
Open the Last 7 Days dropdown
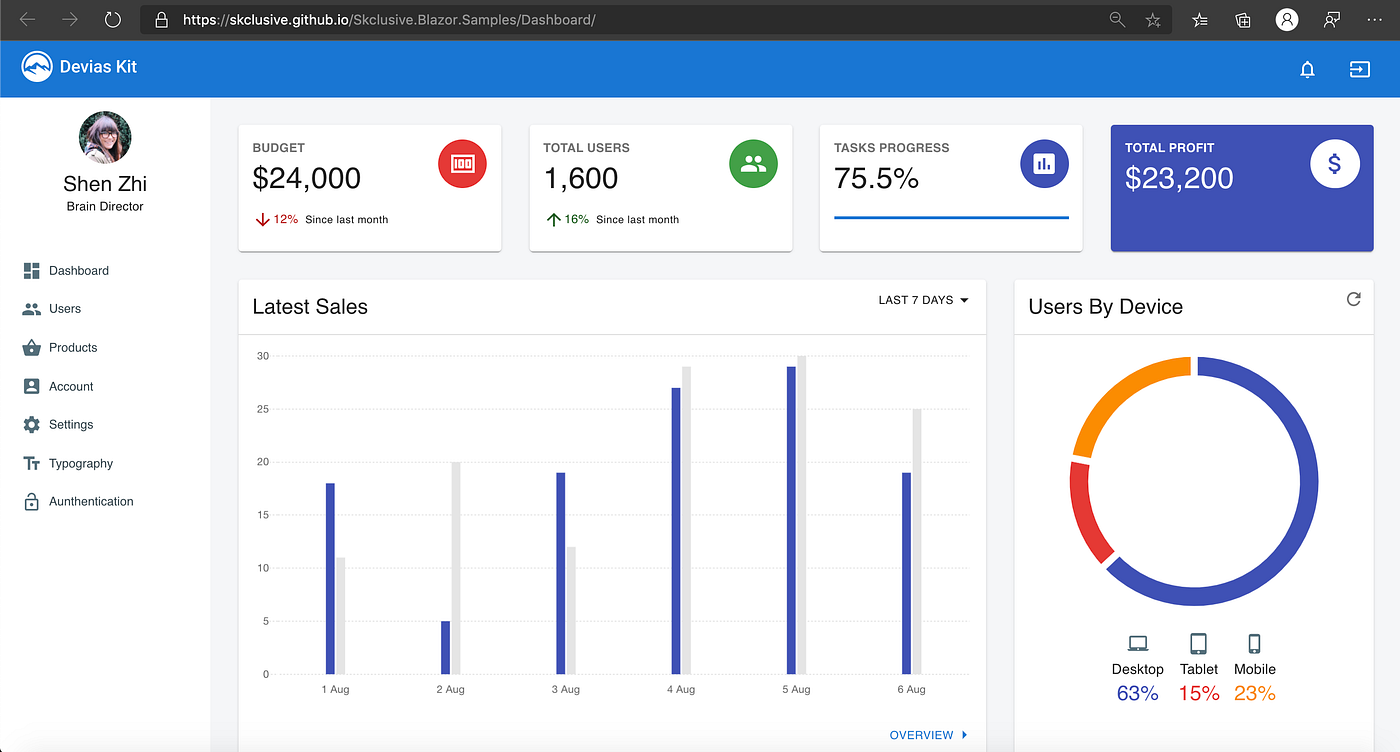(x=922, y=299)
